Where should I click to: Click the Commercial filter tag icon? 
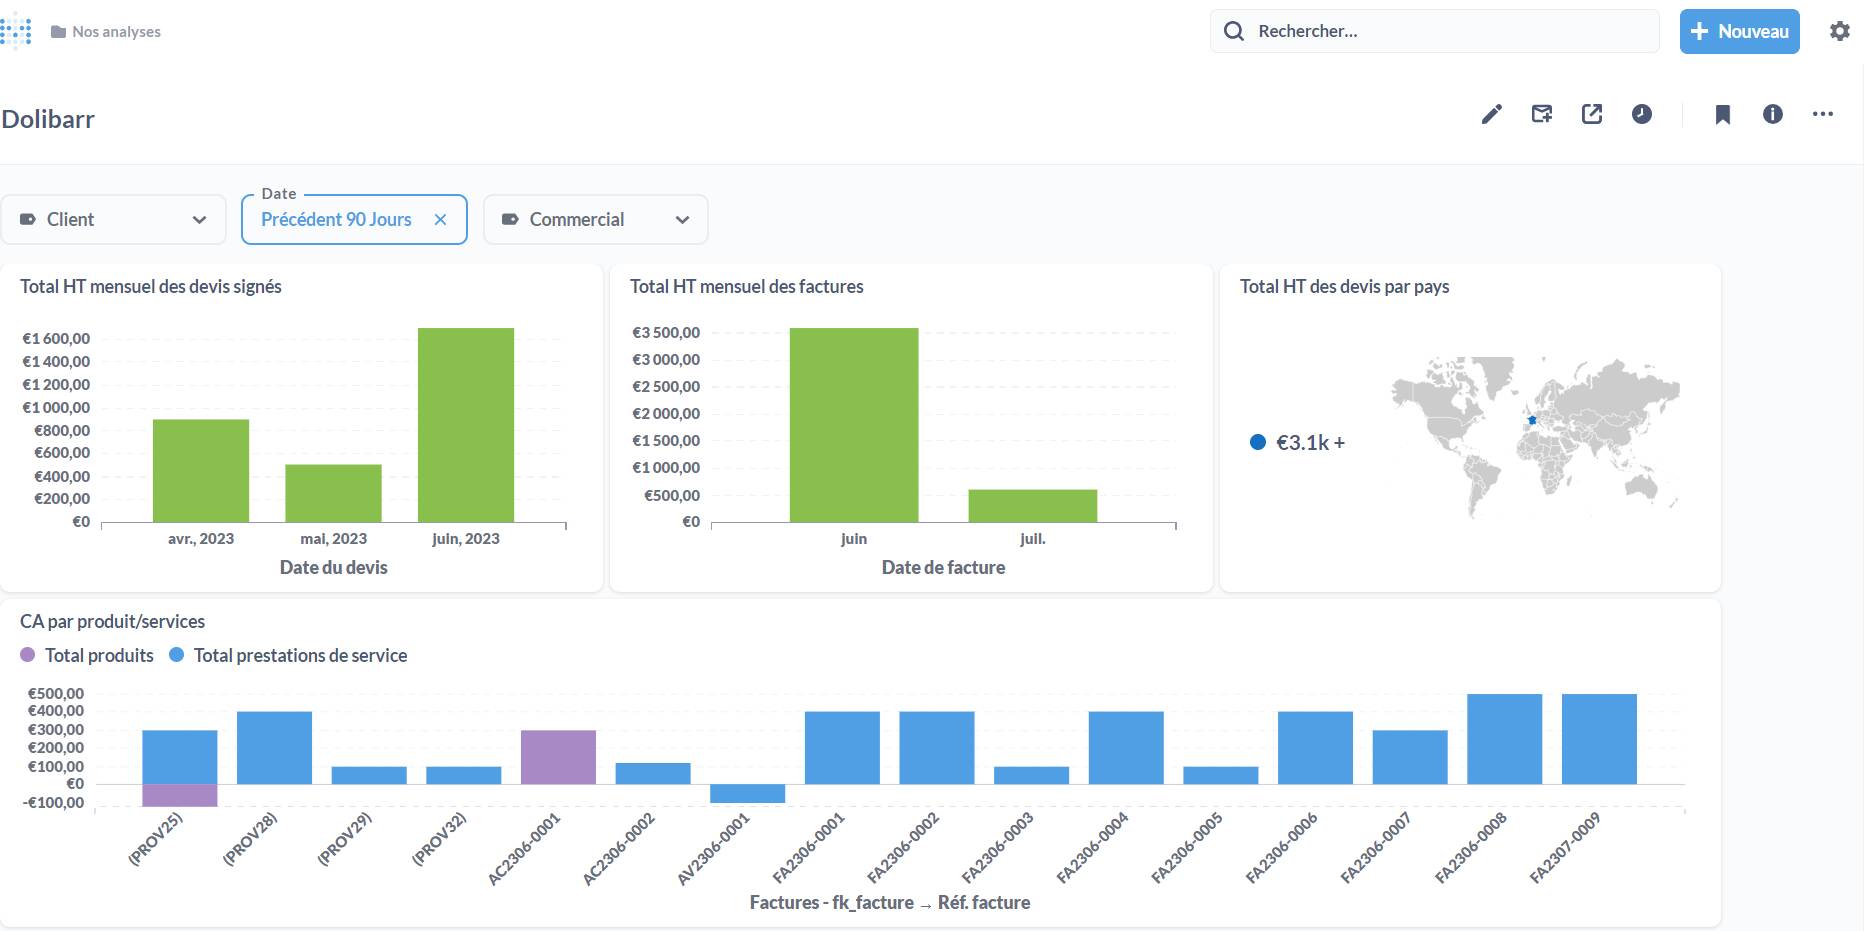510,219
